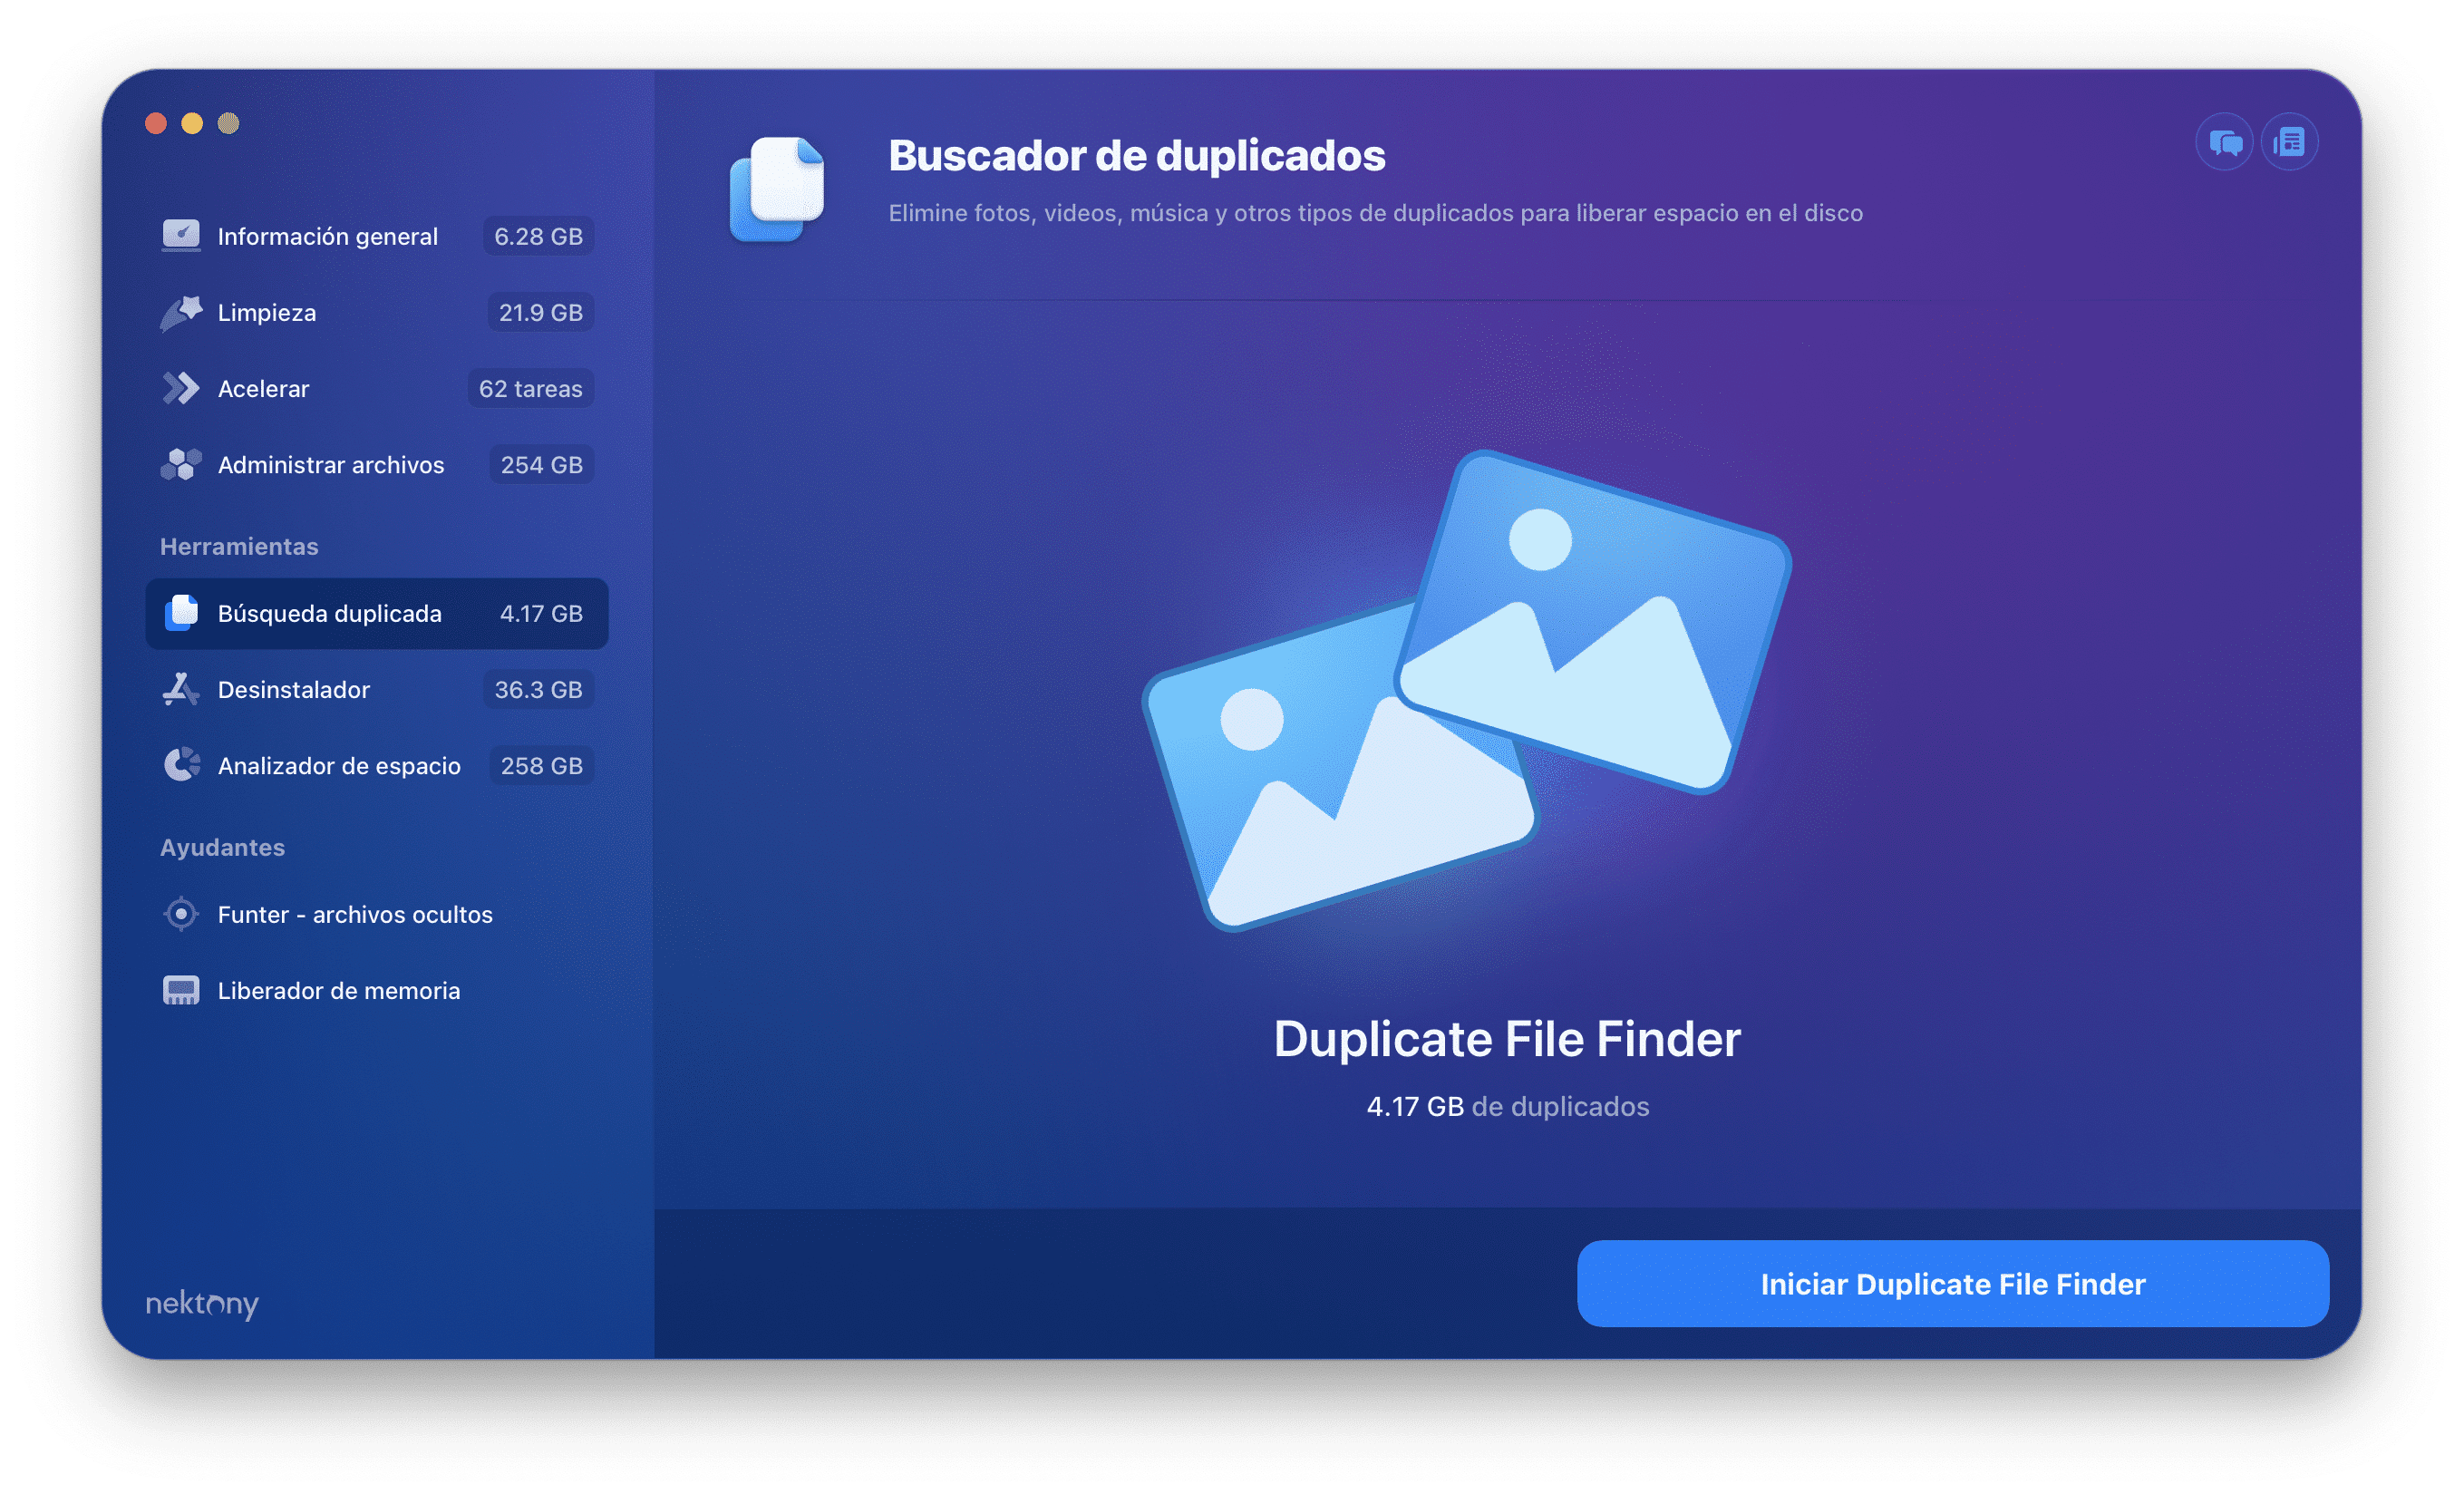Image resolution: width=2464 pixels, height=1494 pixels.
Task: Select Limpieza in the sidebar
Action: tap(376, 312)
